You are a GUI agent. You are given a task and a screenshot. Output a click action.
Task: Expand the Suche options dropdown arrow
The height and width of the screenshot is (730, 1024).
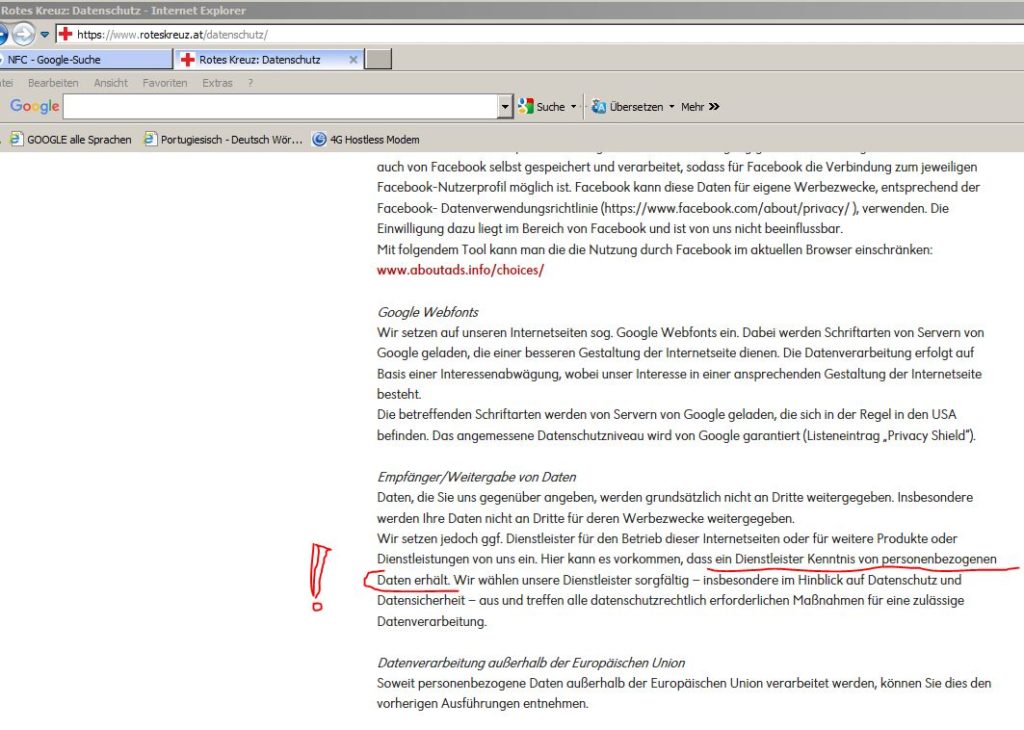[573, 106]
